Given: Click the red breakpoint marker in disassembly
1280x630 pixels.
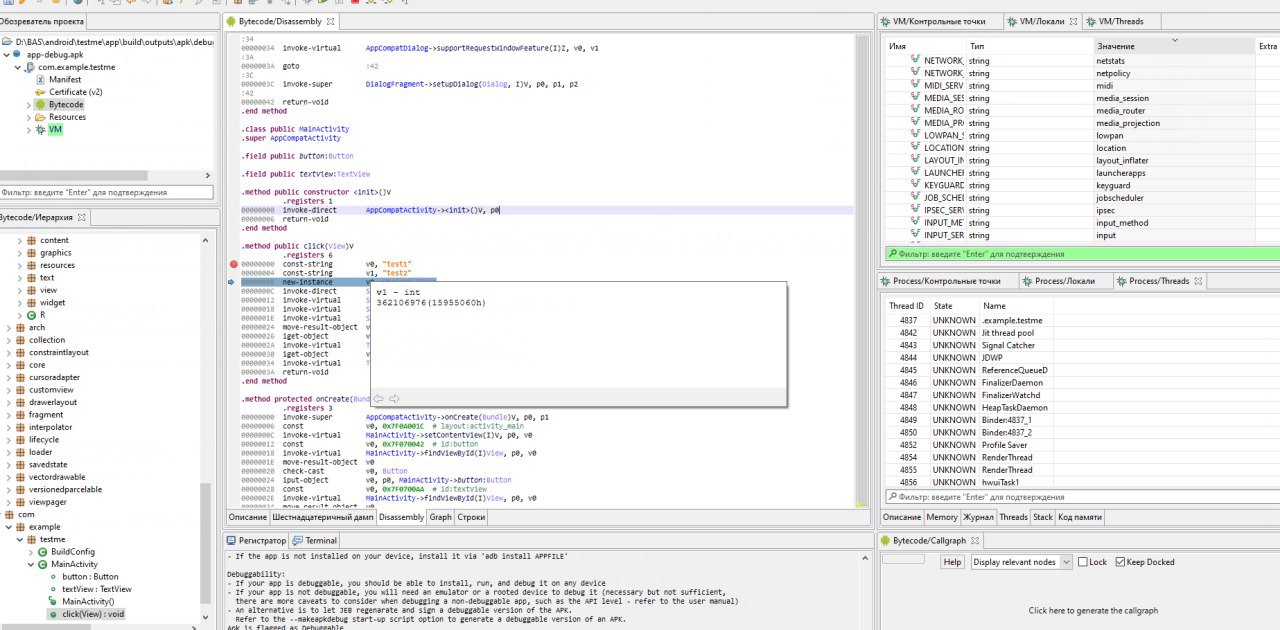Looking at the screenshot, I should coord(234,264).
